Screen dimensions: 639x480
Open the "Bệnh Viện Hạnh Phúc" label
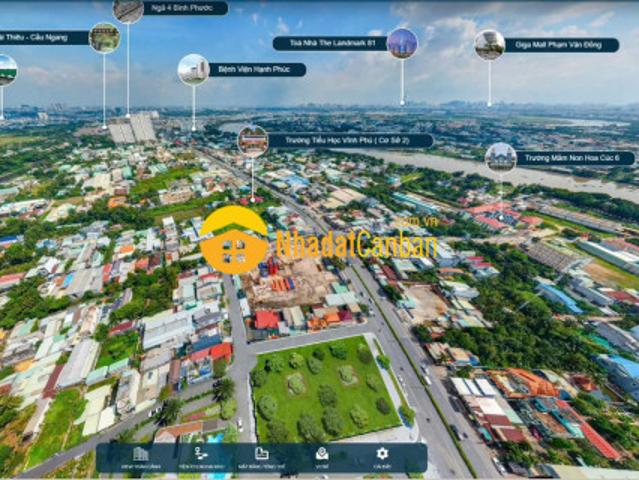click(x=256, y=70)
